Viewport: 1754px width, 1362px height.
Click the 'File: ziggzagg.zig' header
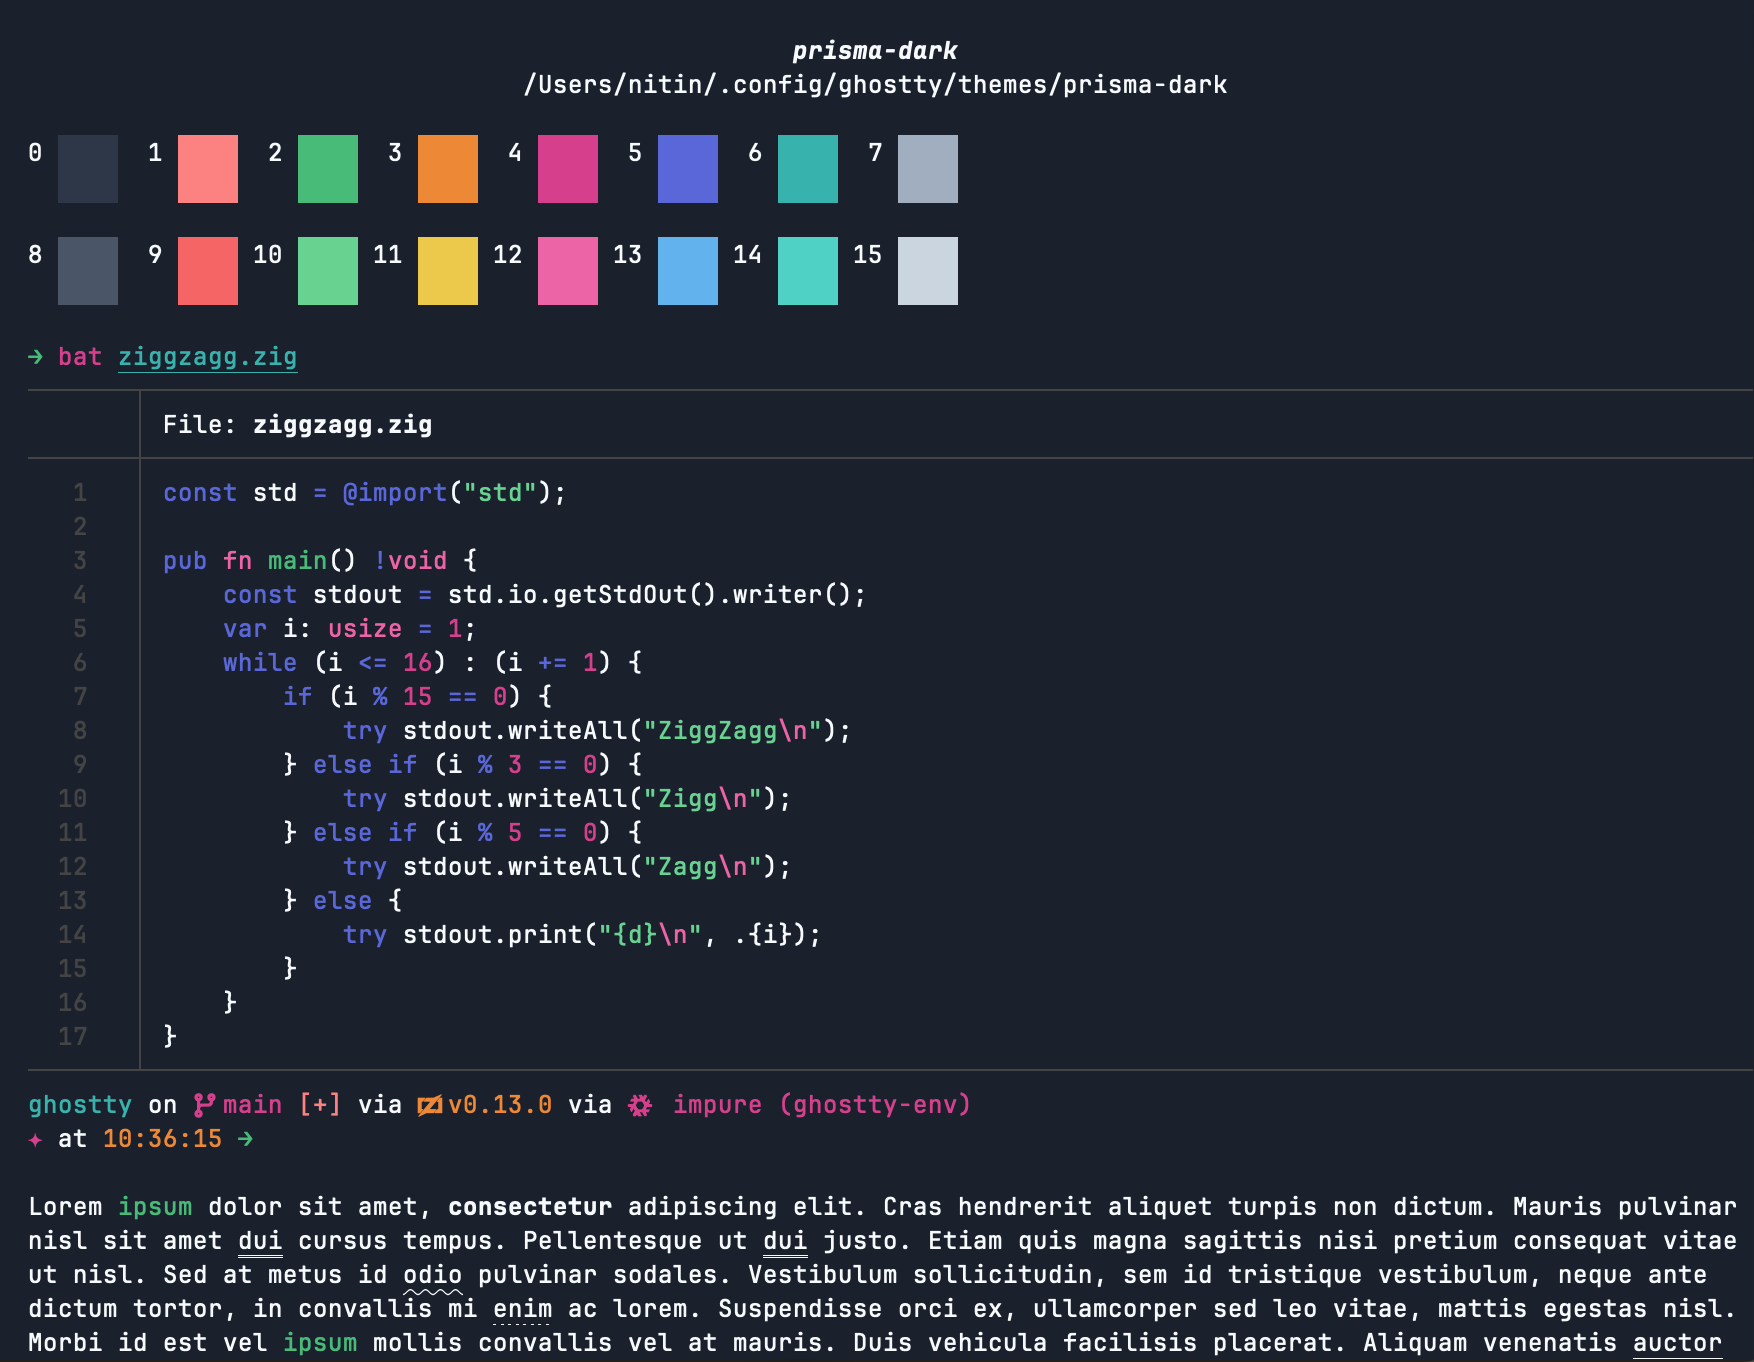(298, 425)
